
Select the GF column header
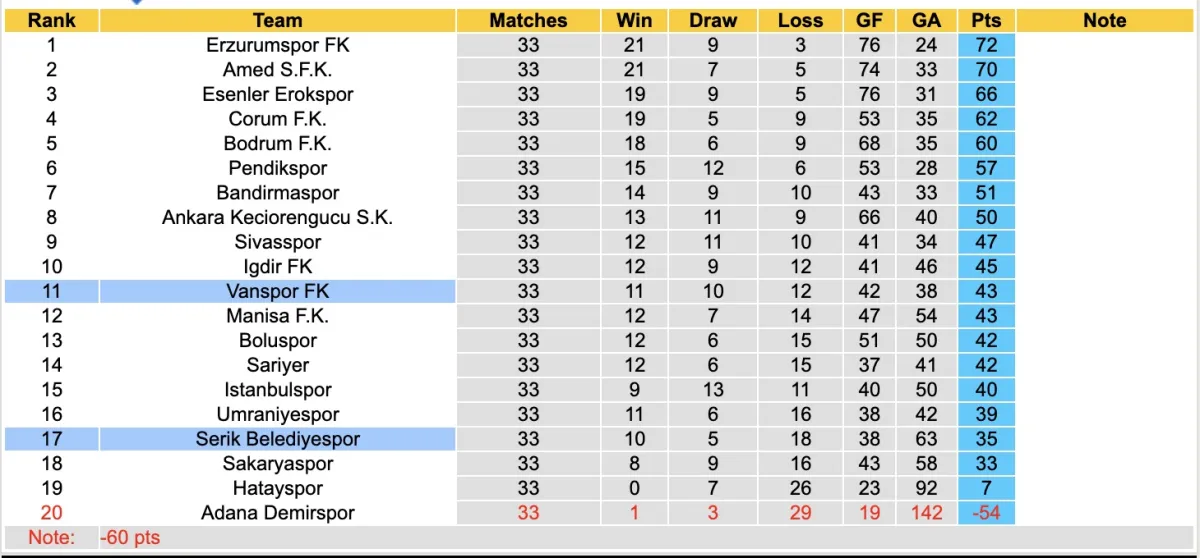click(869, 20)
